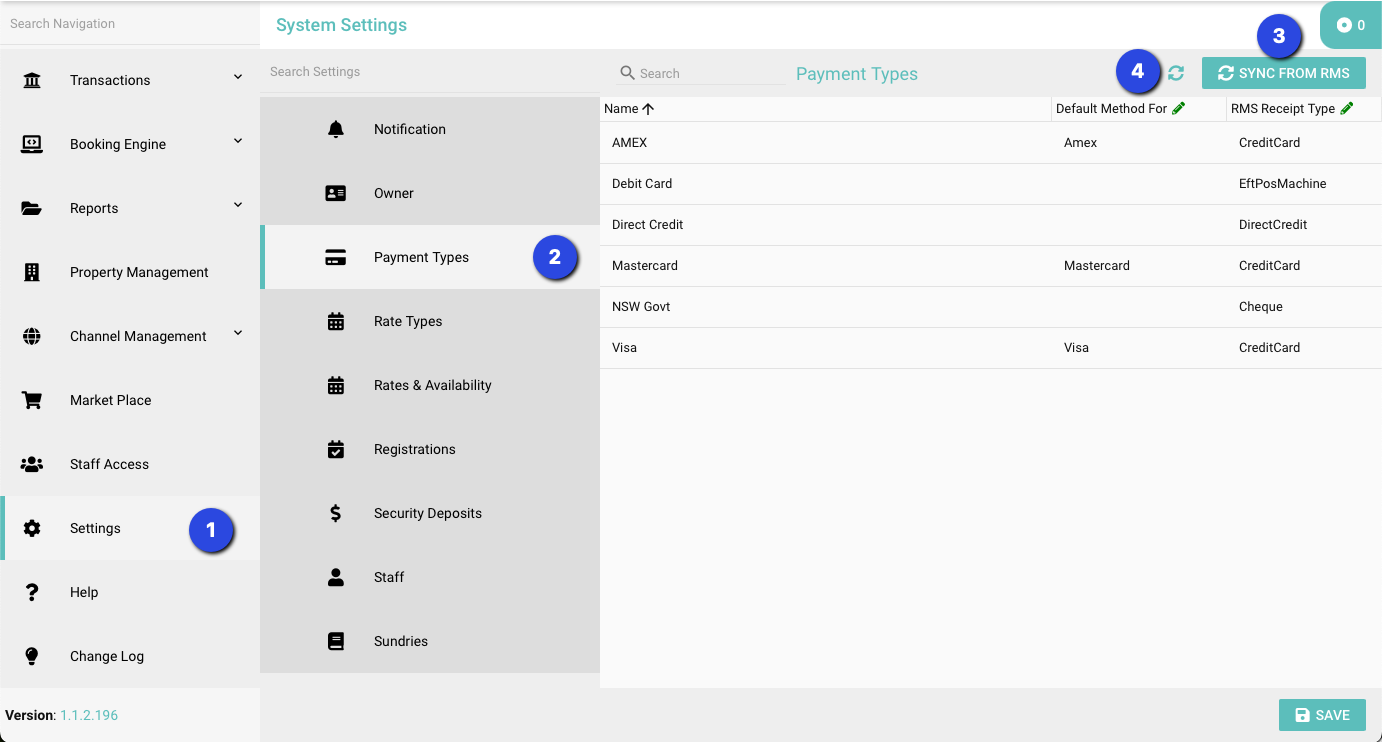
Task: Click the Change Log lightbulb icon
Action: (x=32, y=656)
